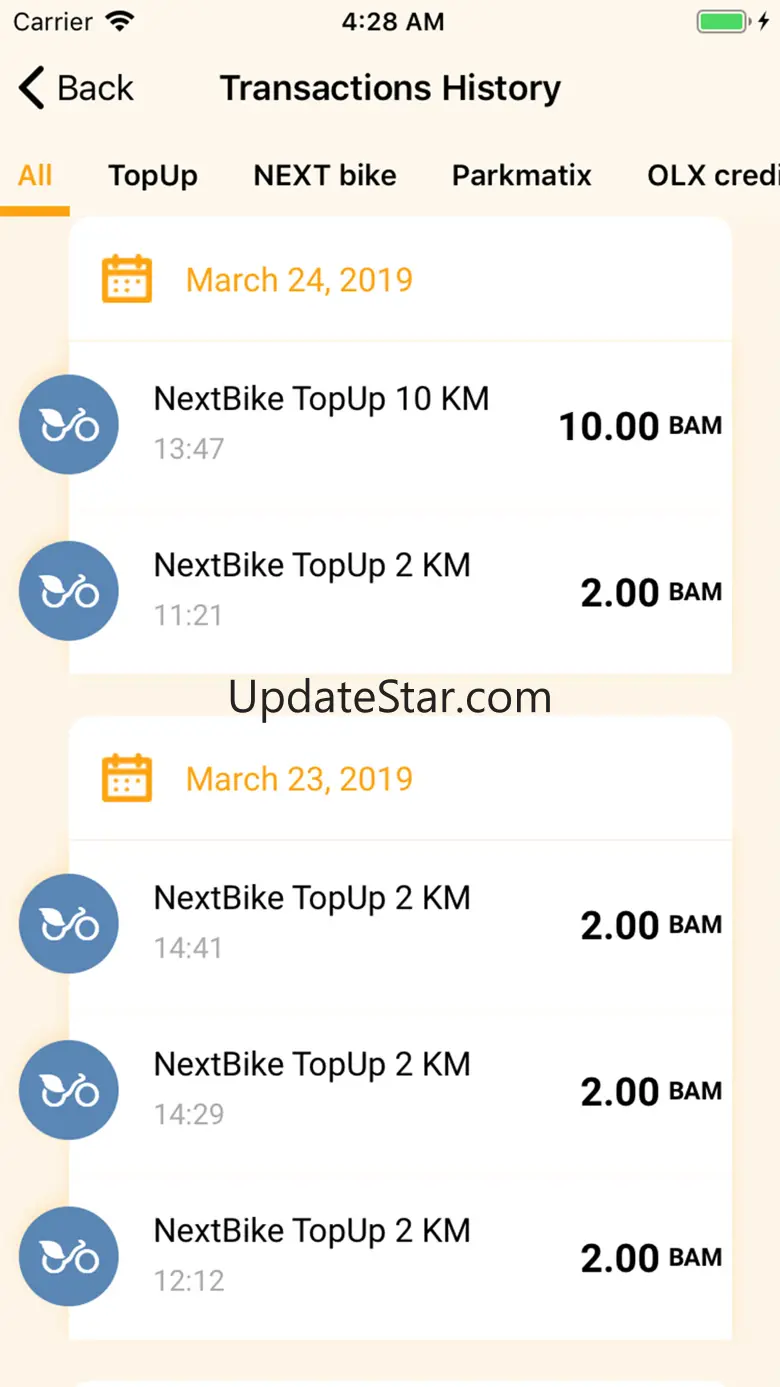Image resolution: width=780 pixels, height=1387 pixels.
Task: Select the bike icon for 13:47 transaction
Action: (x=69, y=424)
